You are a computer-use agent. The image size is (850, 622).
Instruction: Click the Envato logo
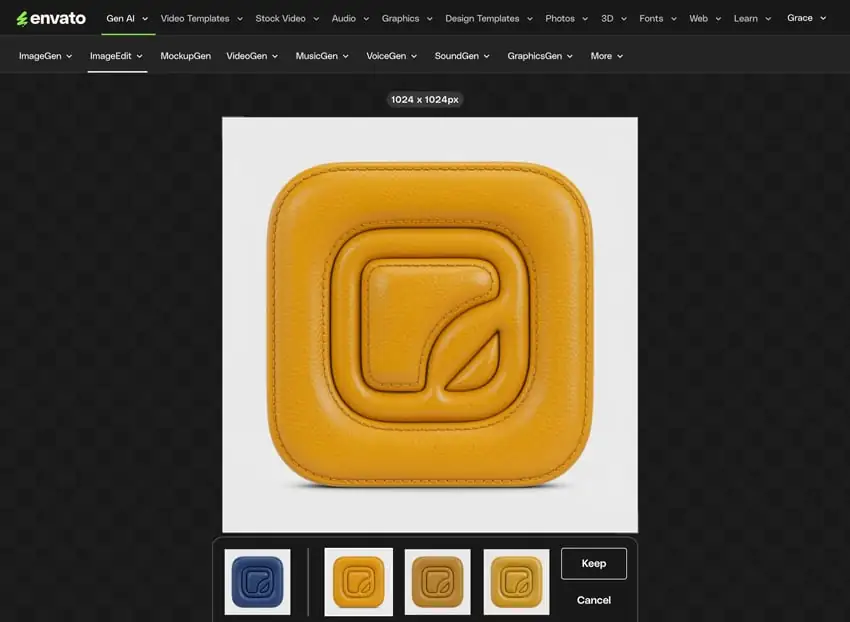pos(51,18)
